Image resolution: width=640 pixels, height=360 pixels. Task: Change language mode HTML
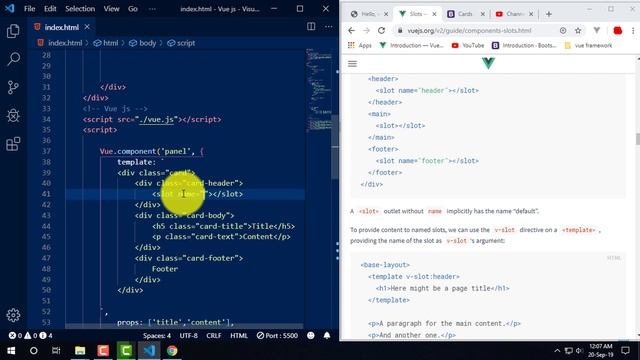click(239, 336)
